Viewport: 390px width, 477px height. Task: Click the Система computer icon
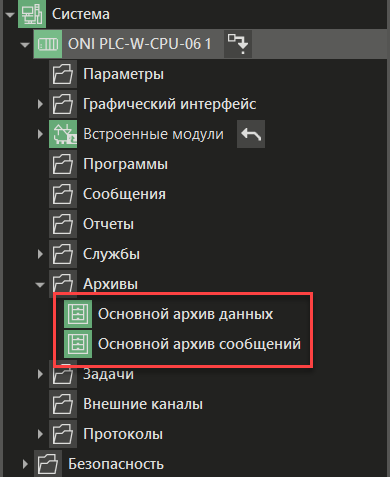click(32, 14)
